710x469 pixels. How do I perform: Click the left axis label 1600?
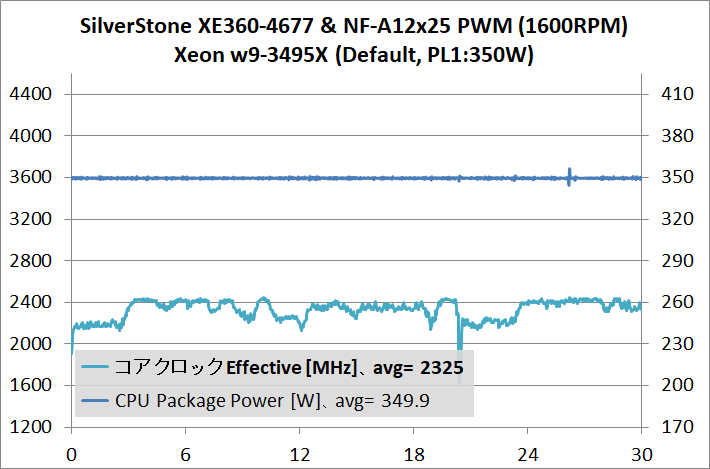(31, 385)
